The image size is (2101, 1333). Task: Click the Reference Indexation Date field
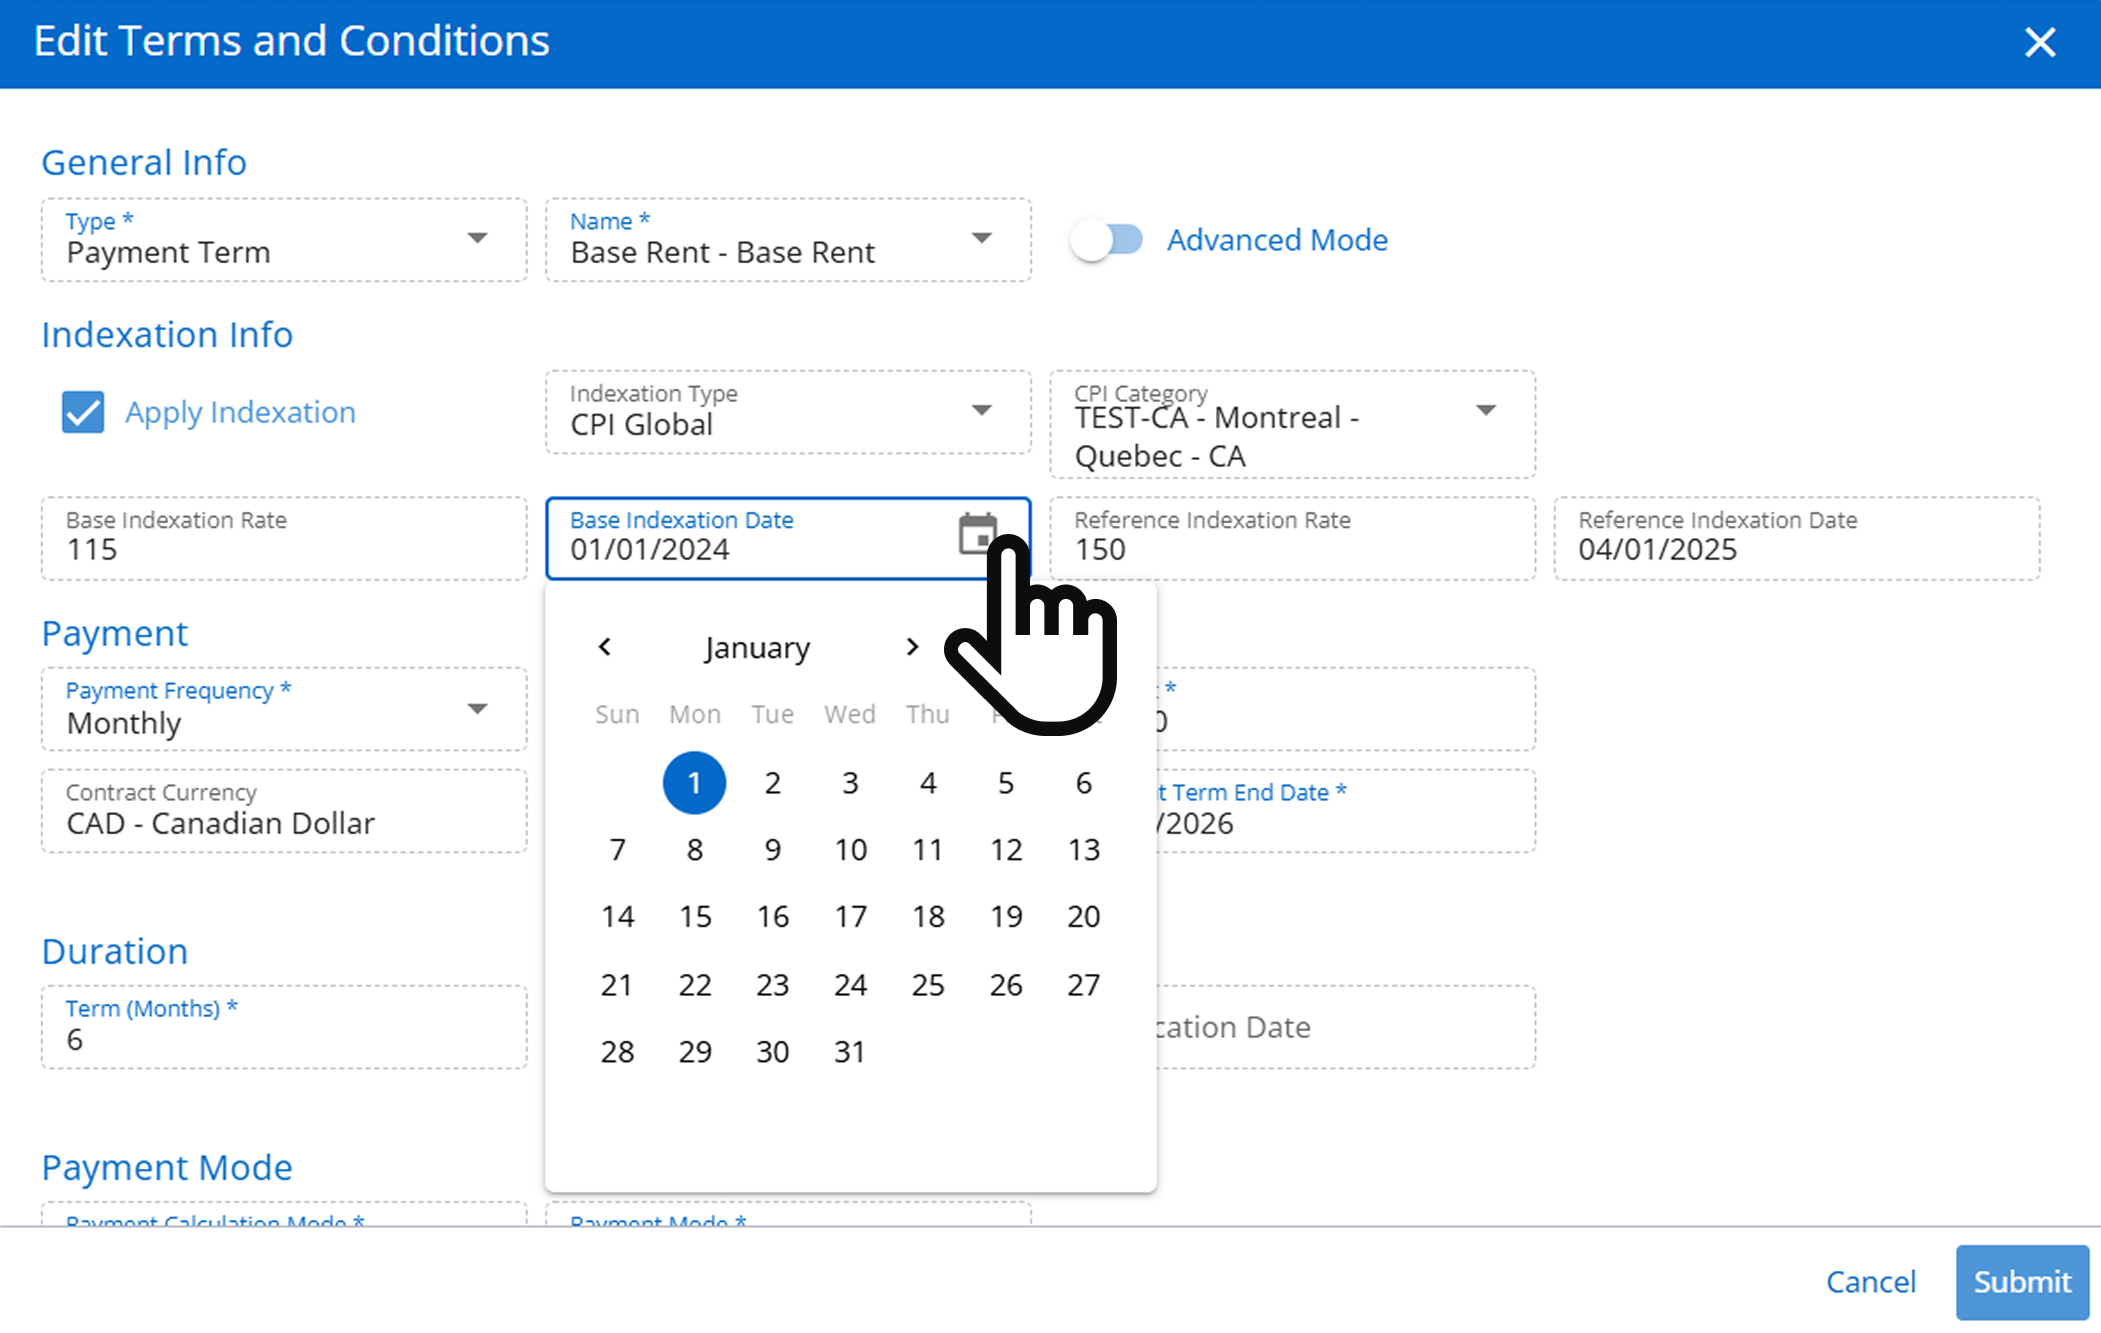click(1796, 540)
